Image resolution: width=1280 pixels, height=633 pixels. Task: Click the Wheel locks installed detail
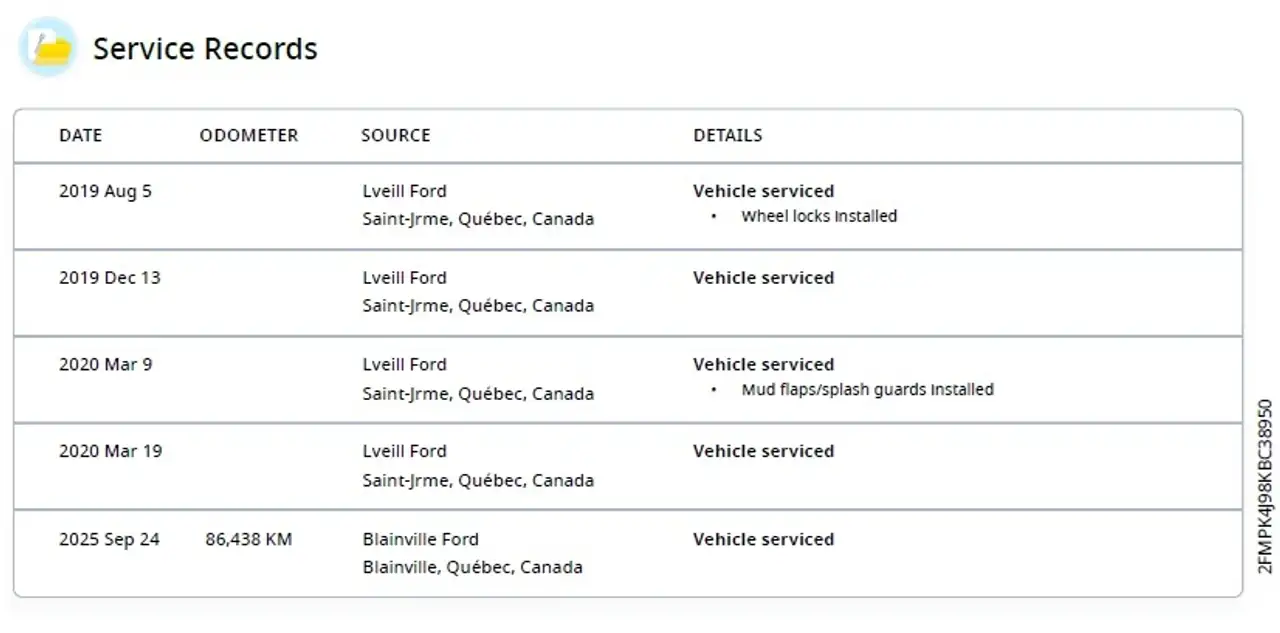click(x=819, y=216)
